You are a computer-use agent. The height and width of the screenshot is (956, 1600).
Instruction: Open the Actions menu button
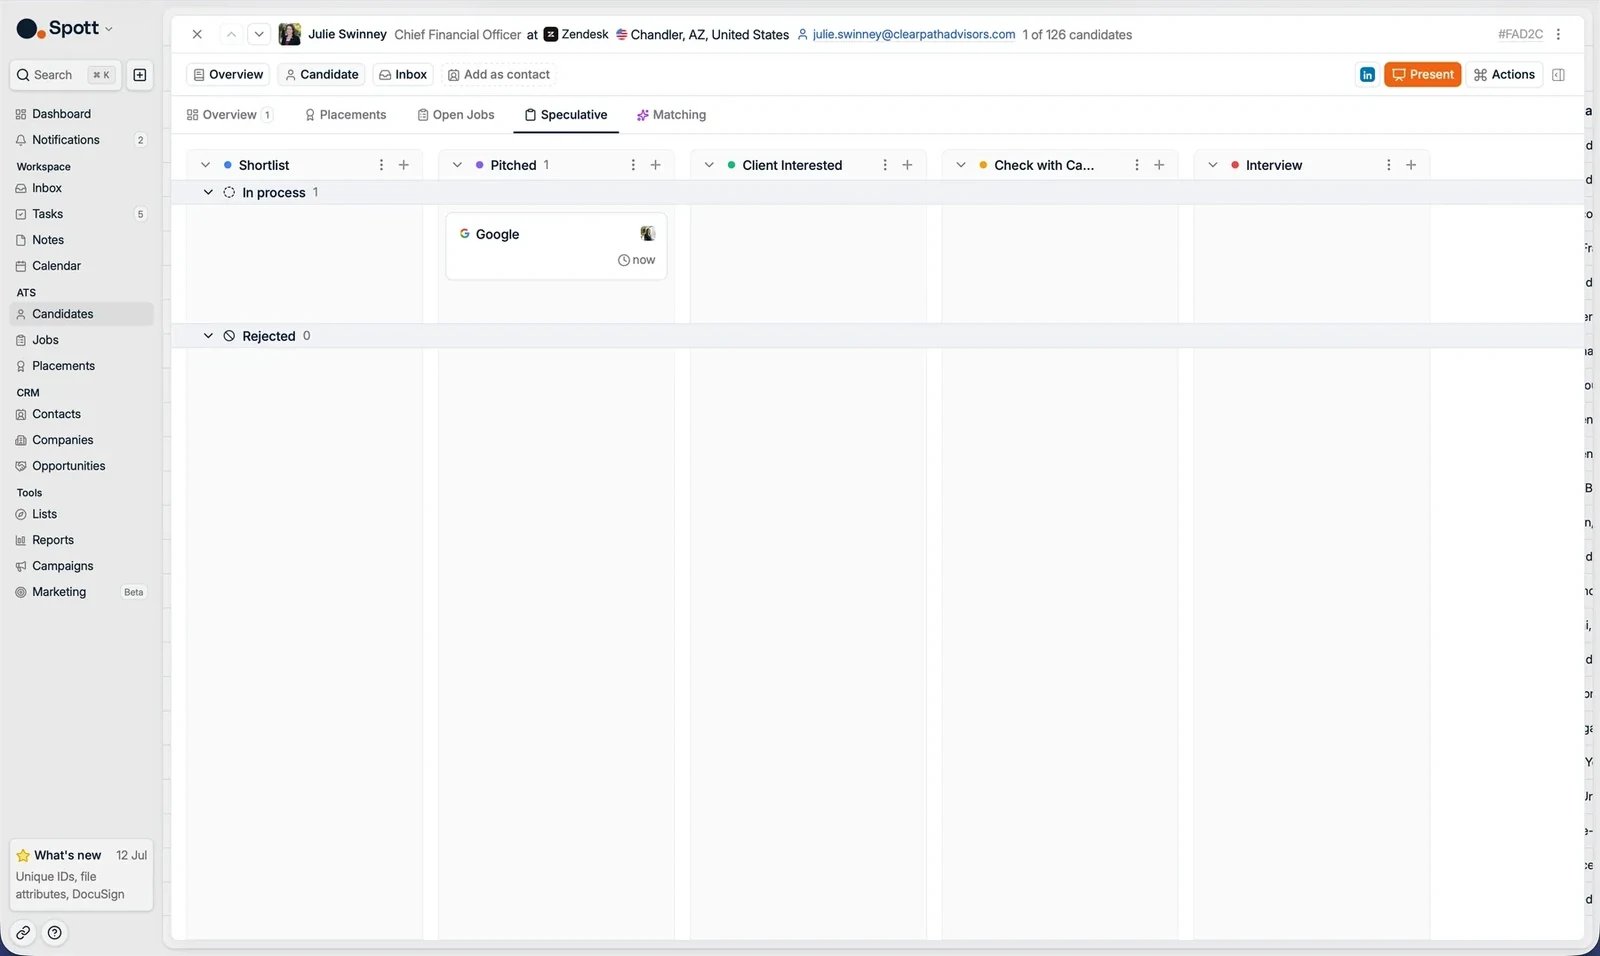pyautogui.click(x=1504, y=75)
